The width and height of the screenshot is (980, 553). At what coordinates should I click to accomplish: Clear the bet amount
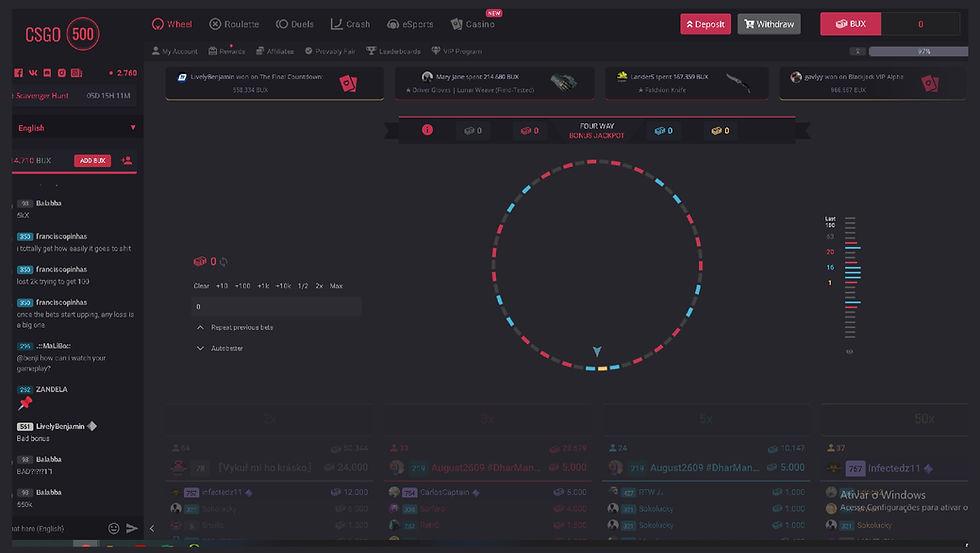201,286
